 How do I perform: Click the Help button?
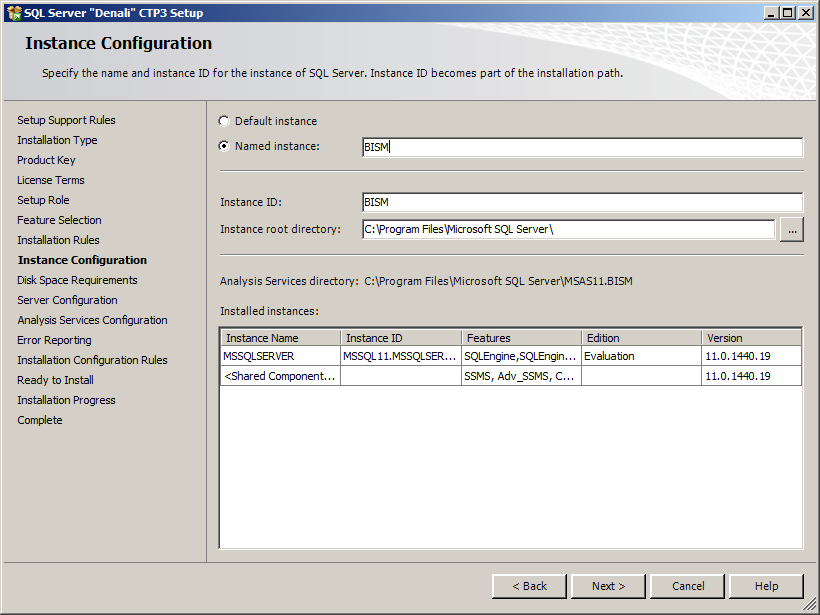766,586
